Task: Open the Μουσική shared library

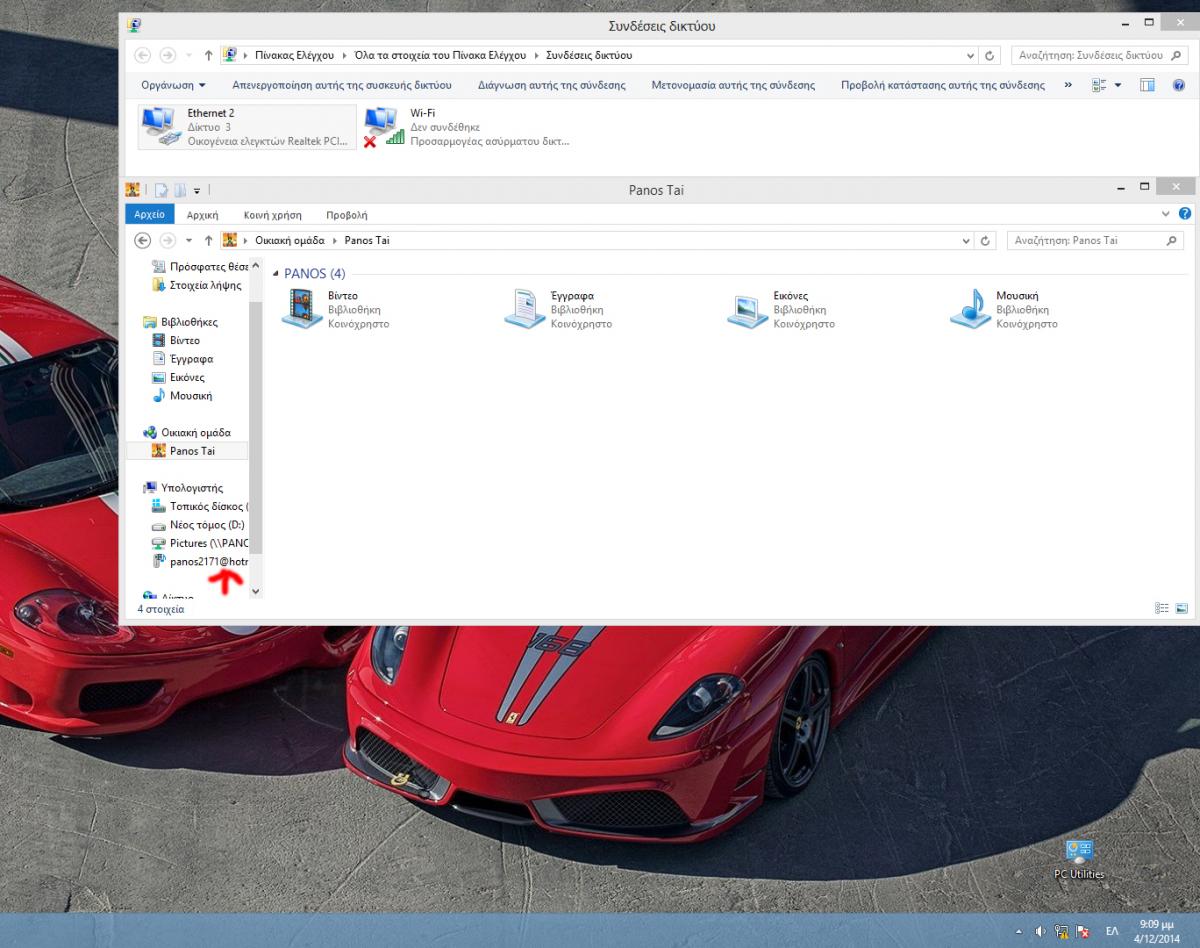Action: coord(1004,309)
